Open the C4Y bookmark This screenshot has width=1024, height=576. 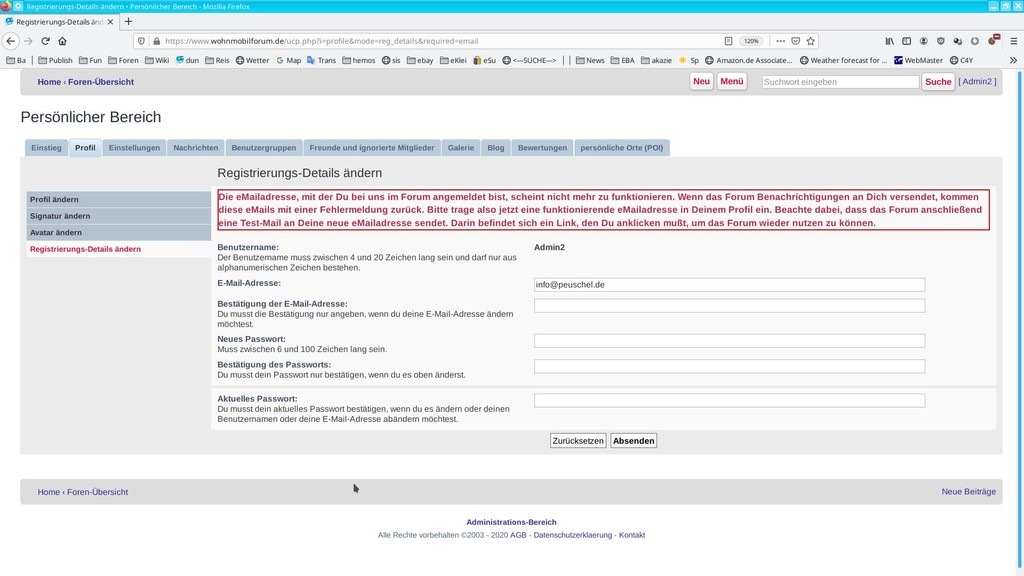click(x=961, y=60)
